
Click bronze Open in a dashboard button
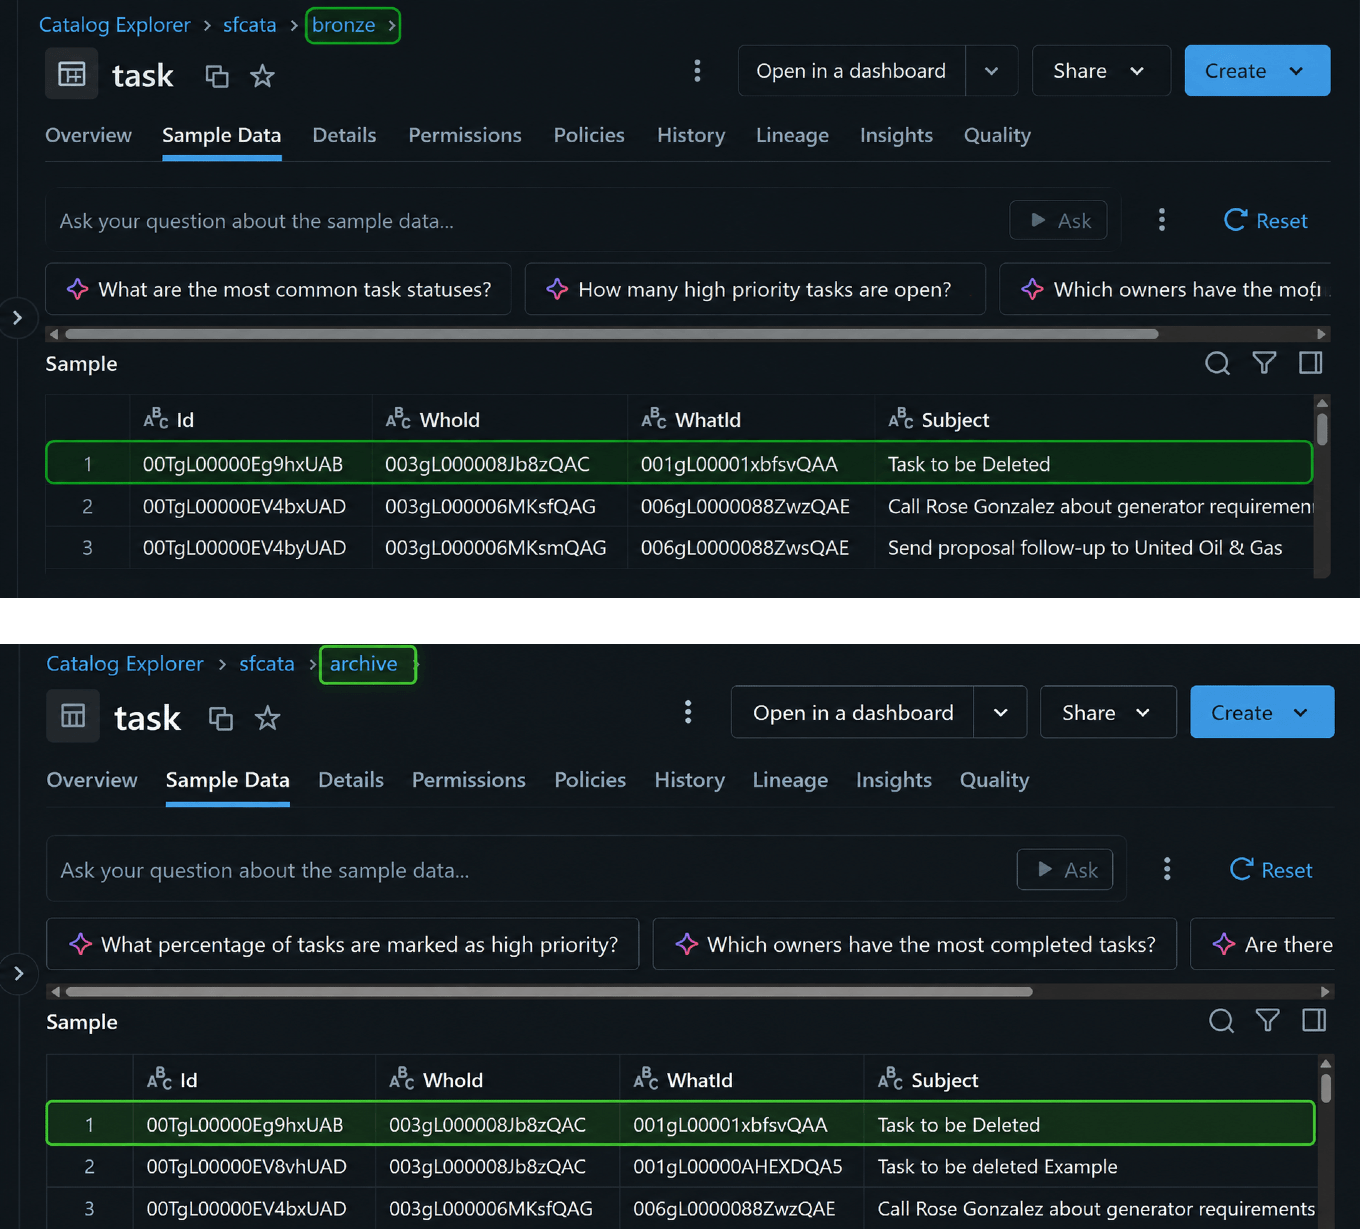click(851, 71)
